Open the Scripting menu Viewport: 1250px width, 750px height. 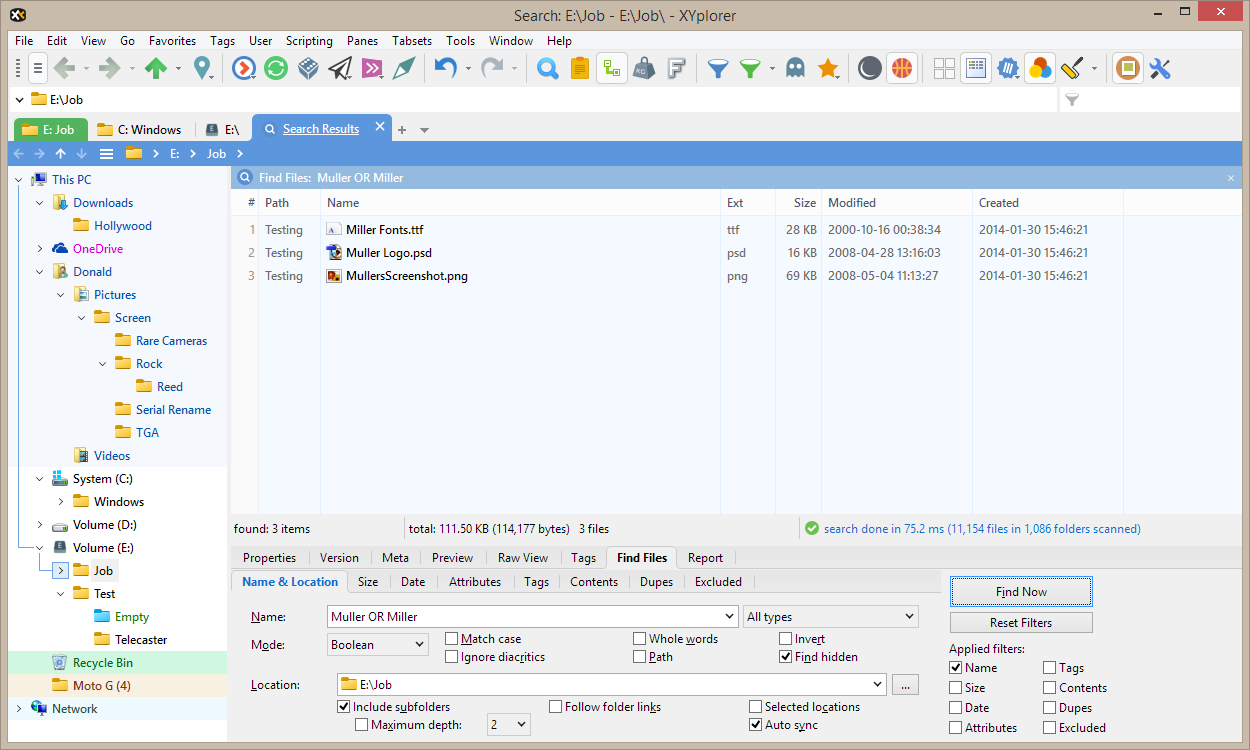point(309,41)
